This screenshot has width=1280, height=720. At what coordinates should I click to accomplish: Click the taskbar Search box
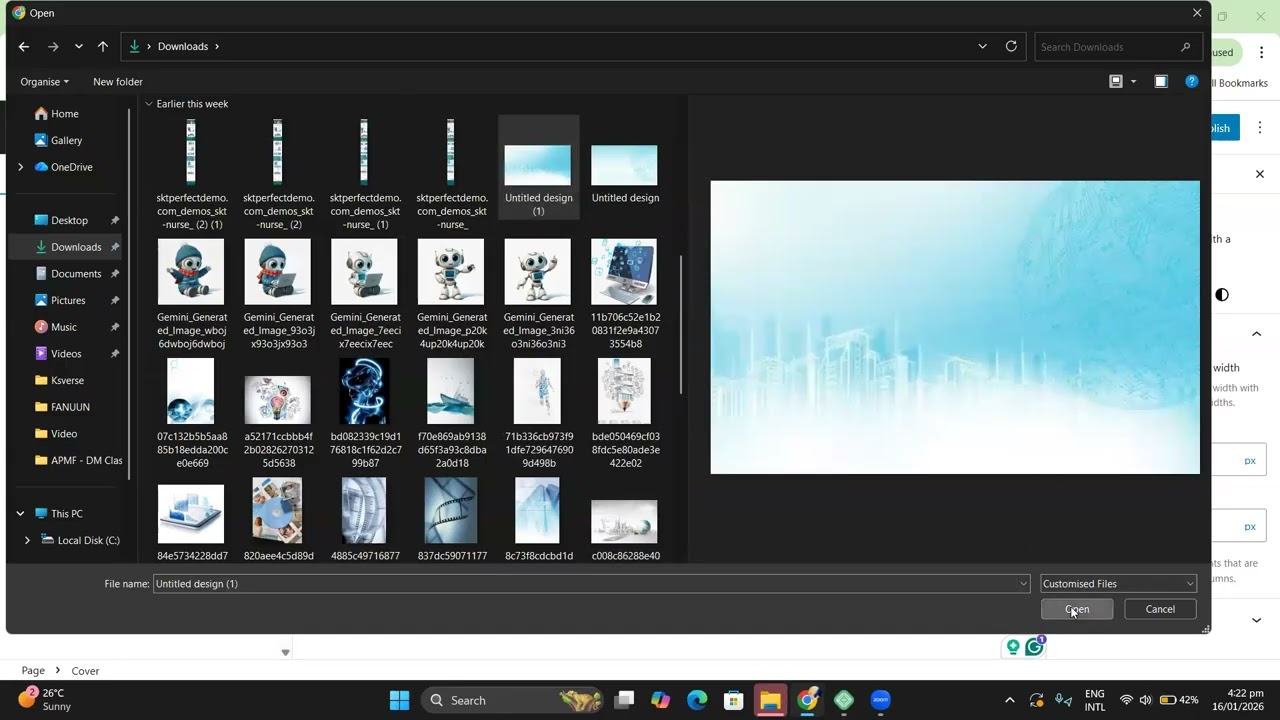click(x=514, y=700)
